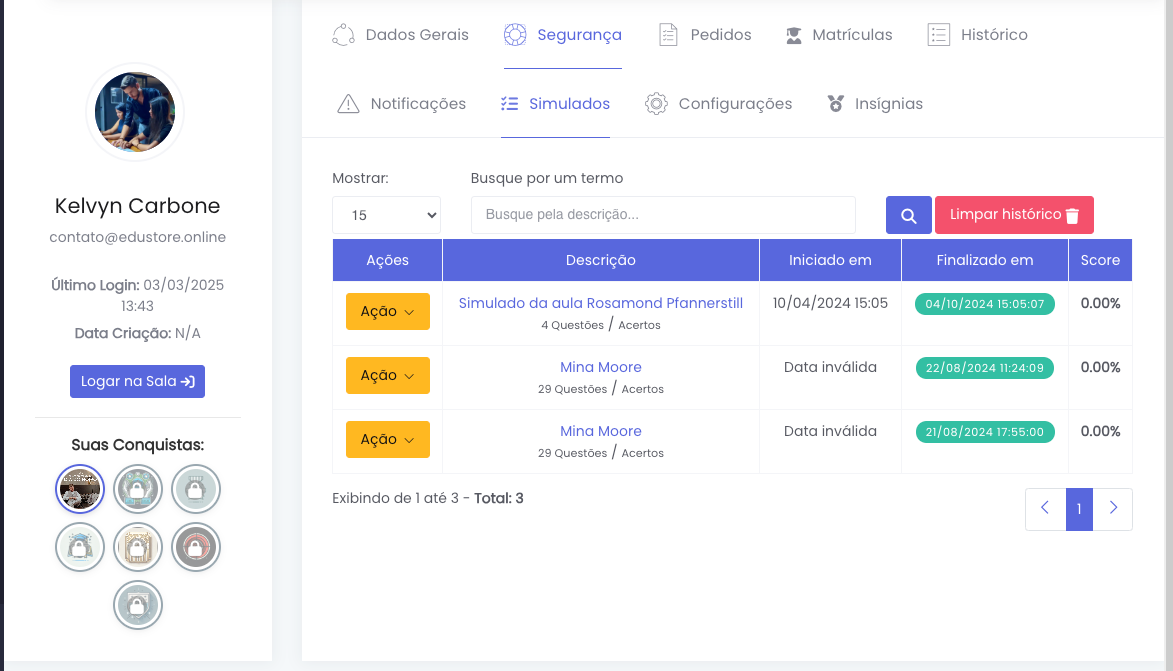Open the Pedidos tab
The width and height of the screenshot is (1173, 671).
click(x=705, y=35)
